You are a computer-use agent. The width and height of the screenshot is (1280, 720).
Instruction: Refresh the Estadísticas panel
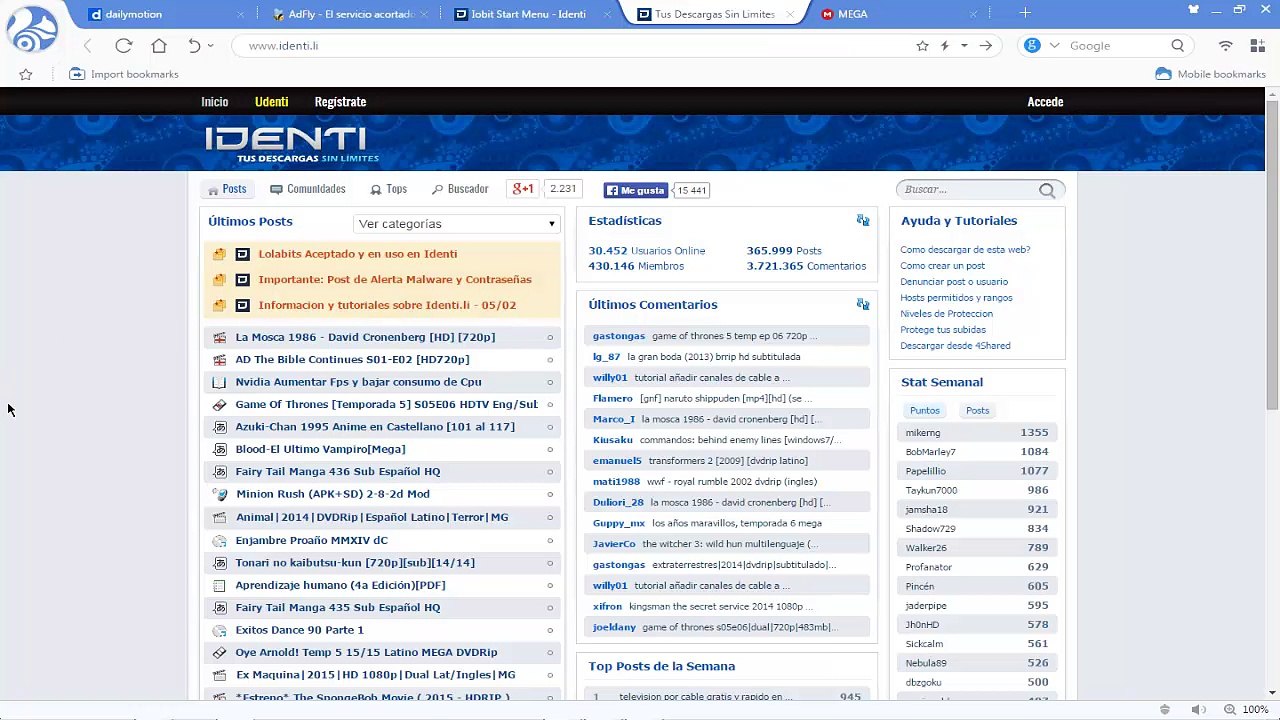[863, 220]
